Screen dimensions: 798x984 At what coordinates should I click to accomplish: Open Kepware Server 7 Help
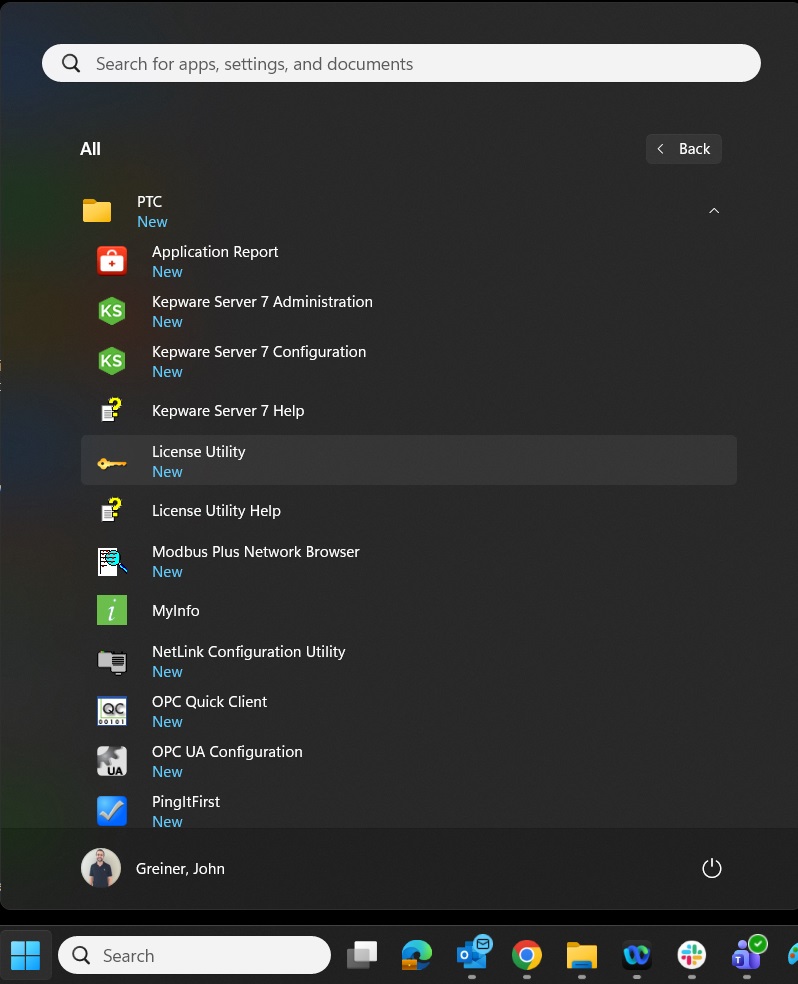(x=228, y=411)
